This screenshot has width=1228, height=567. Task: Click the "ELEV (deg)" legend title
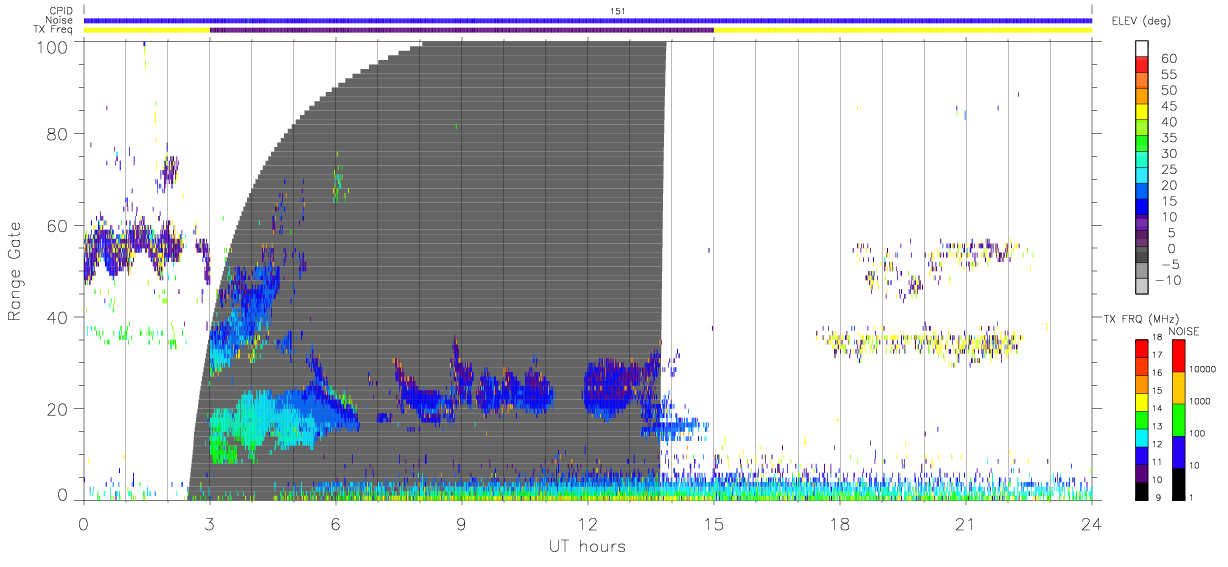pyautogui.click(x=1141, y=20)
